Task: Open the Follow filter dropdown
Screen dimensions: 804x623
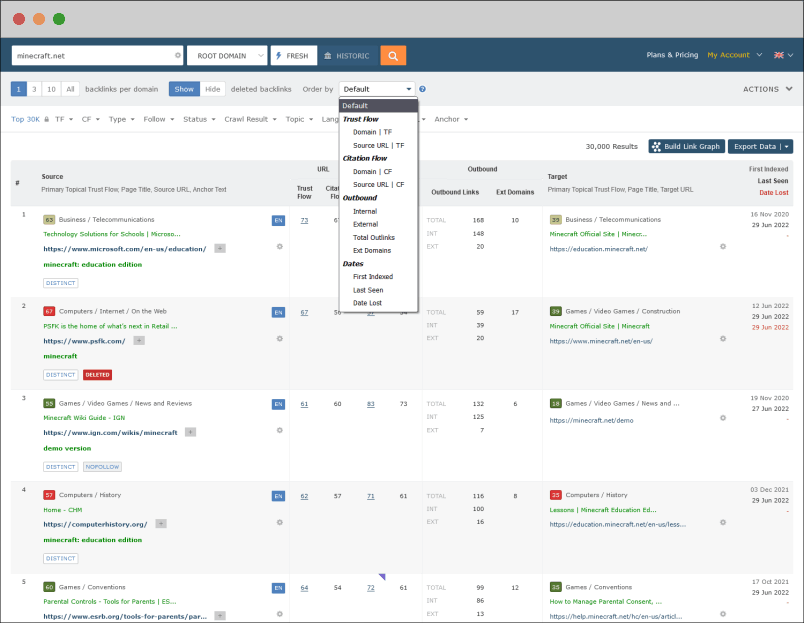Action: pyautogui.click(x=159, y=119)
